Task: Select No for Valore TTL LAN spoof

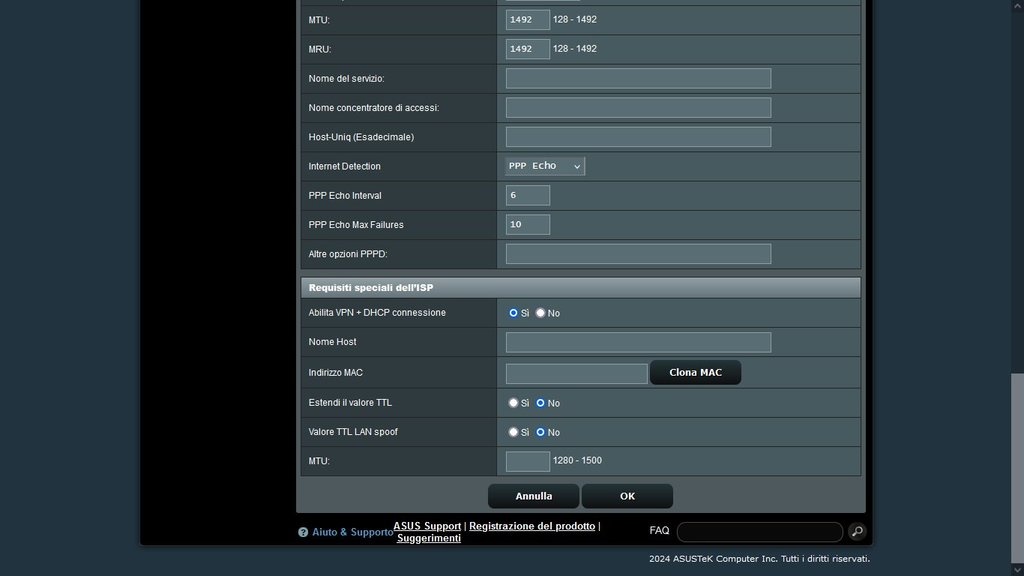Action: (541, 432)
